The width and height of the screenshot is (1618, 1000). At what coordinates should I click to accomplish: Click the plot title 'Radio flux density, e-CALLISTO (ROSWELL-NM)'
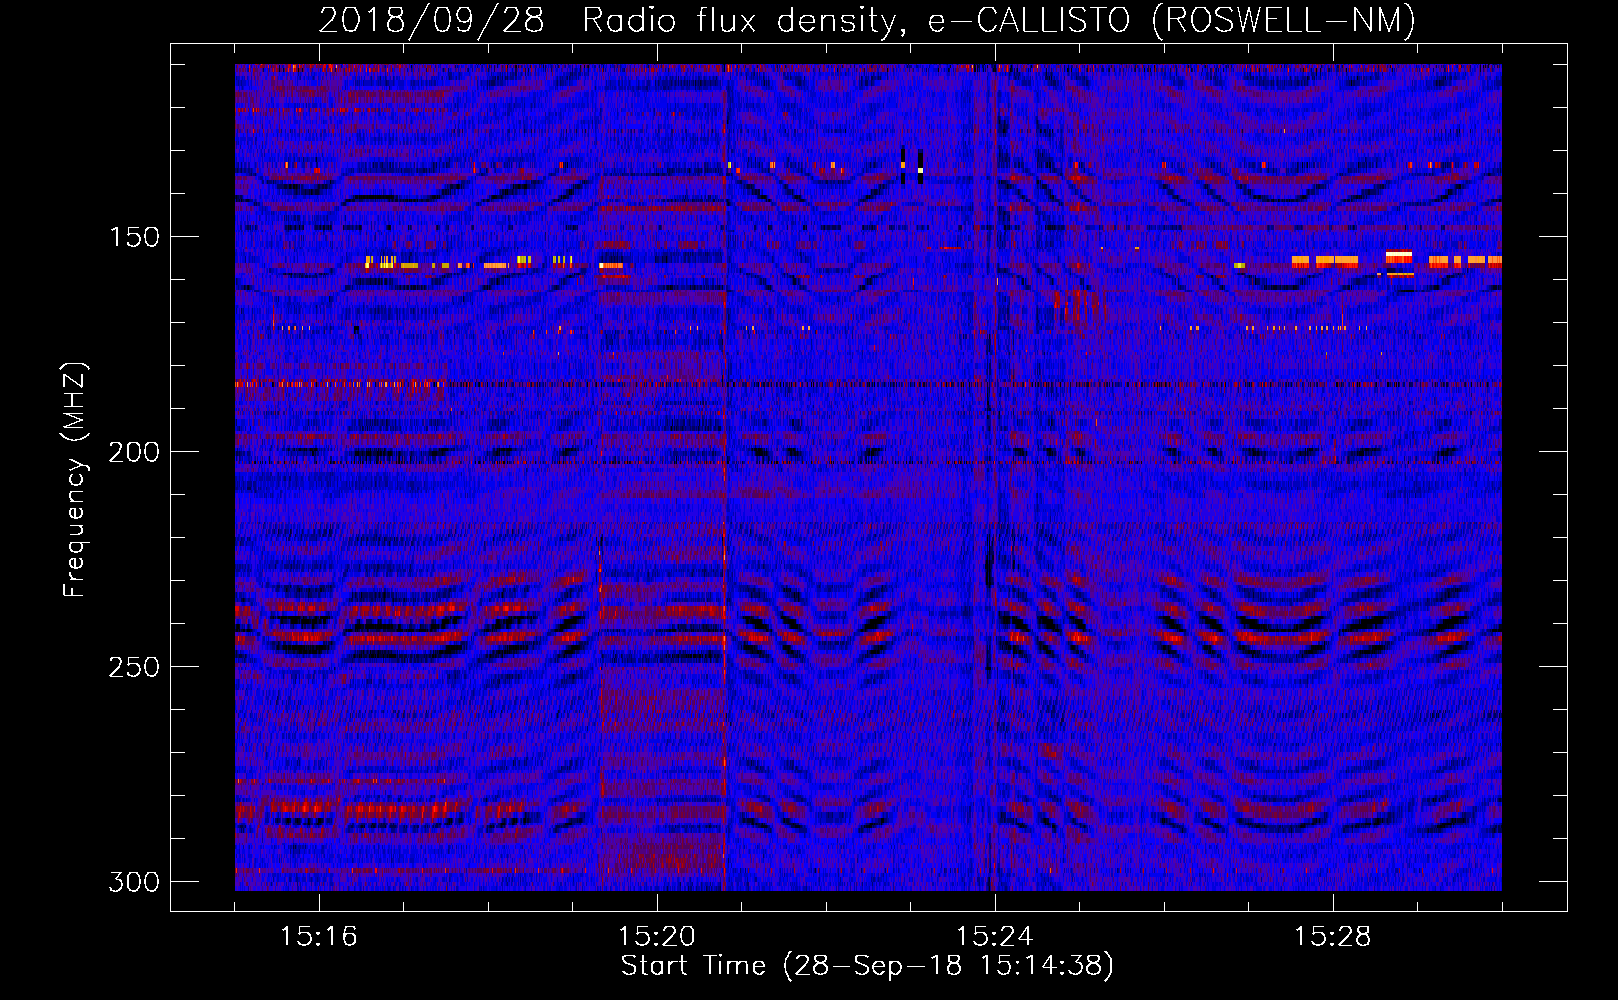(x=999, y=20)
